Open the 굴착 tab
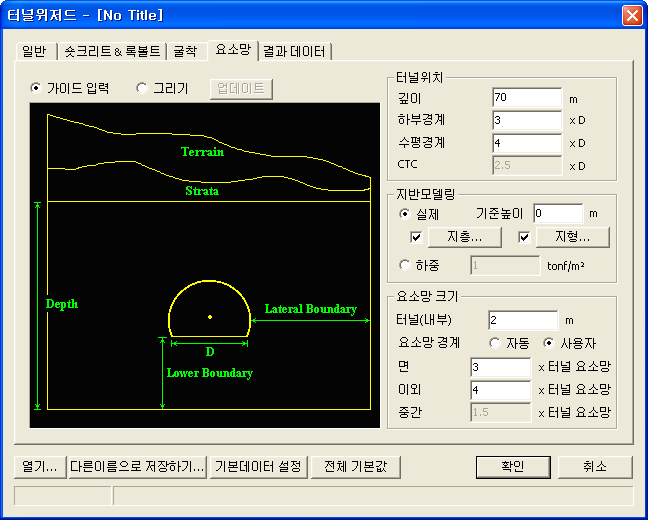 186,52
